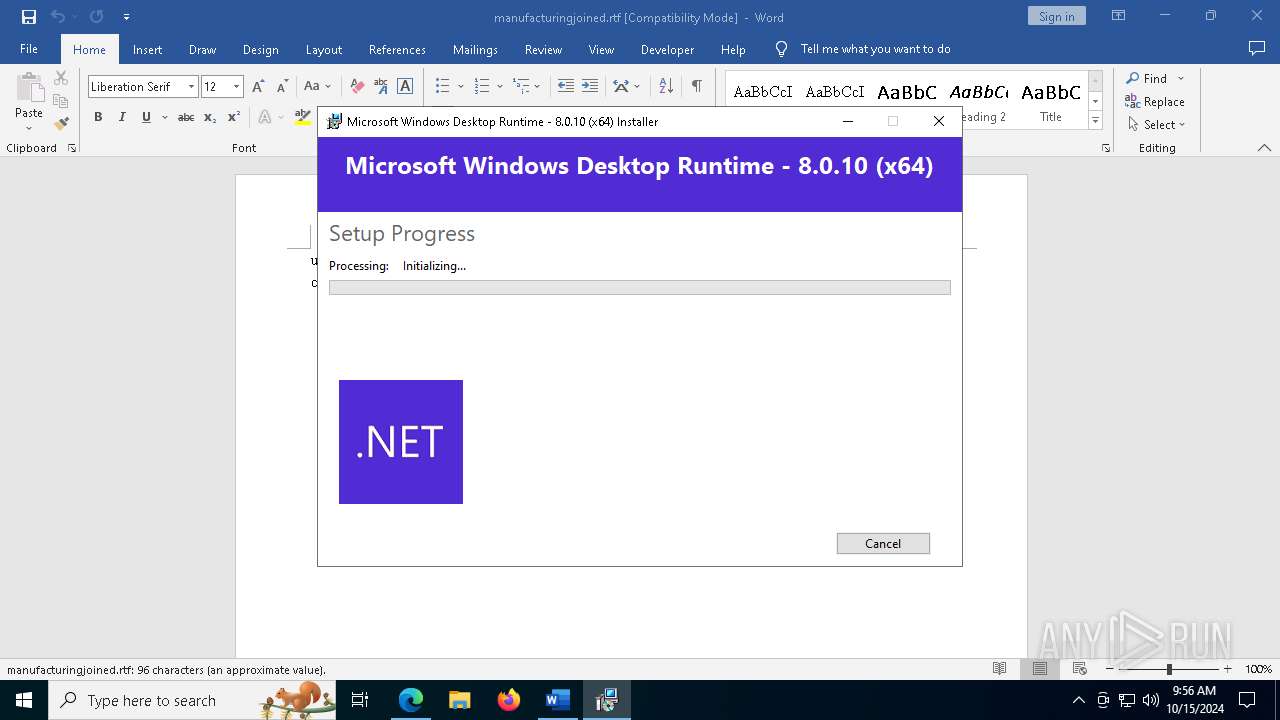Open bullet library dropdown arrow

461,87
